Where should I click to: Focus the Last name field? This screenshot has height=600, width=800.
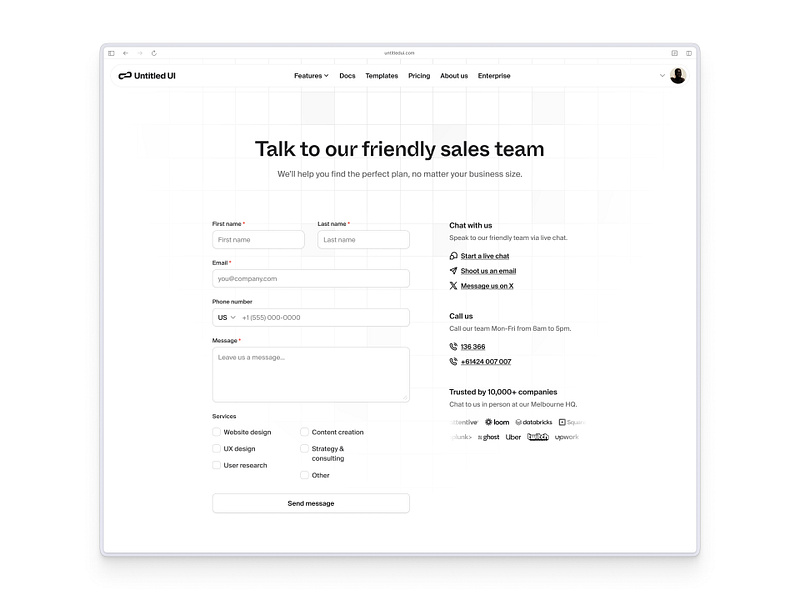363,240
